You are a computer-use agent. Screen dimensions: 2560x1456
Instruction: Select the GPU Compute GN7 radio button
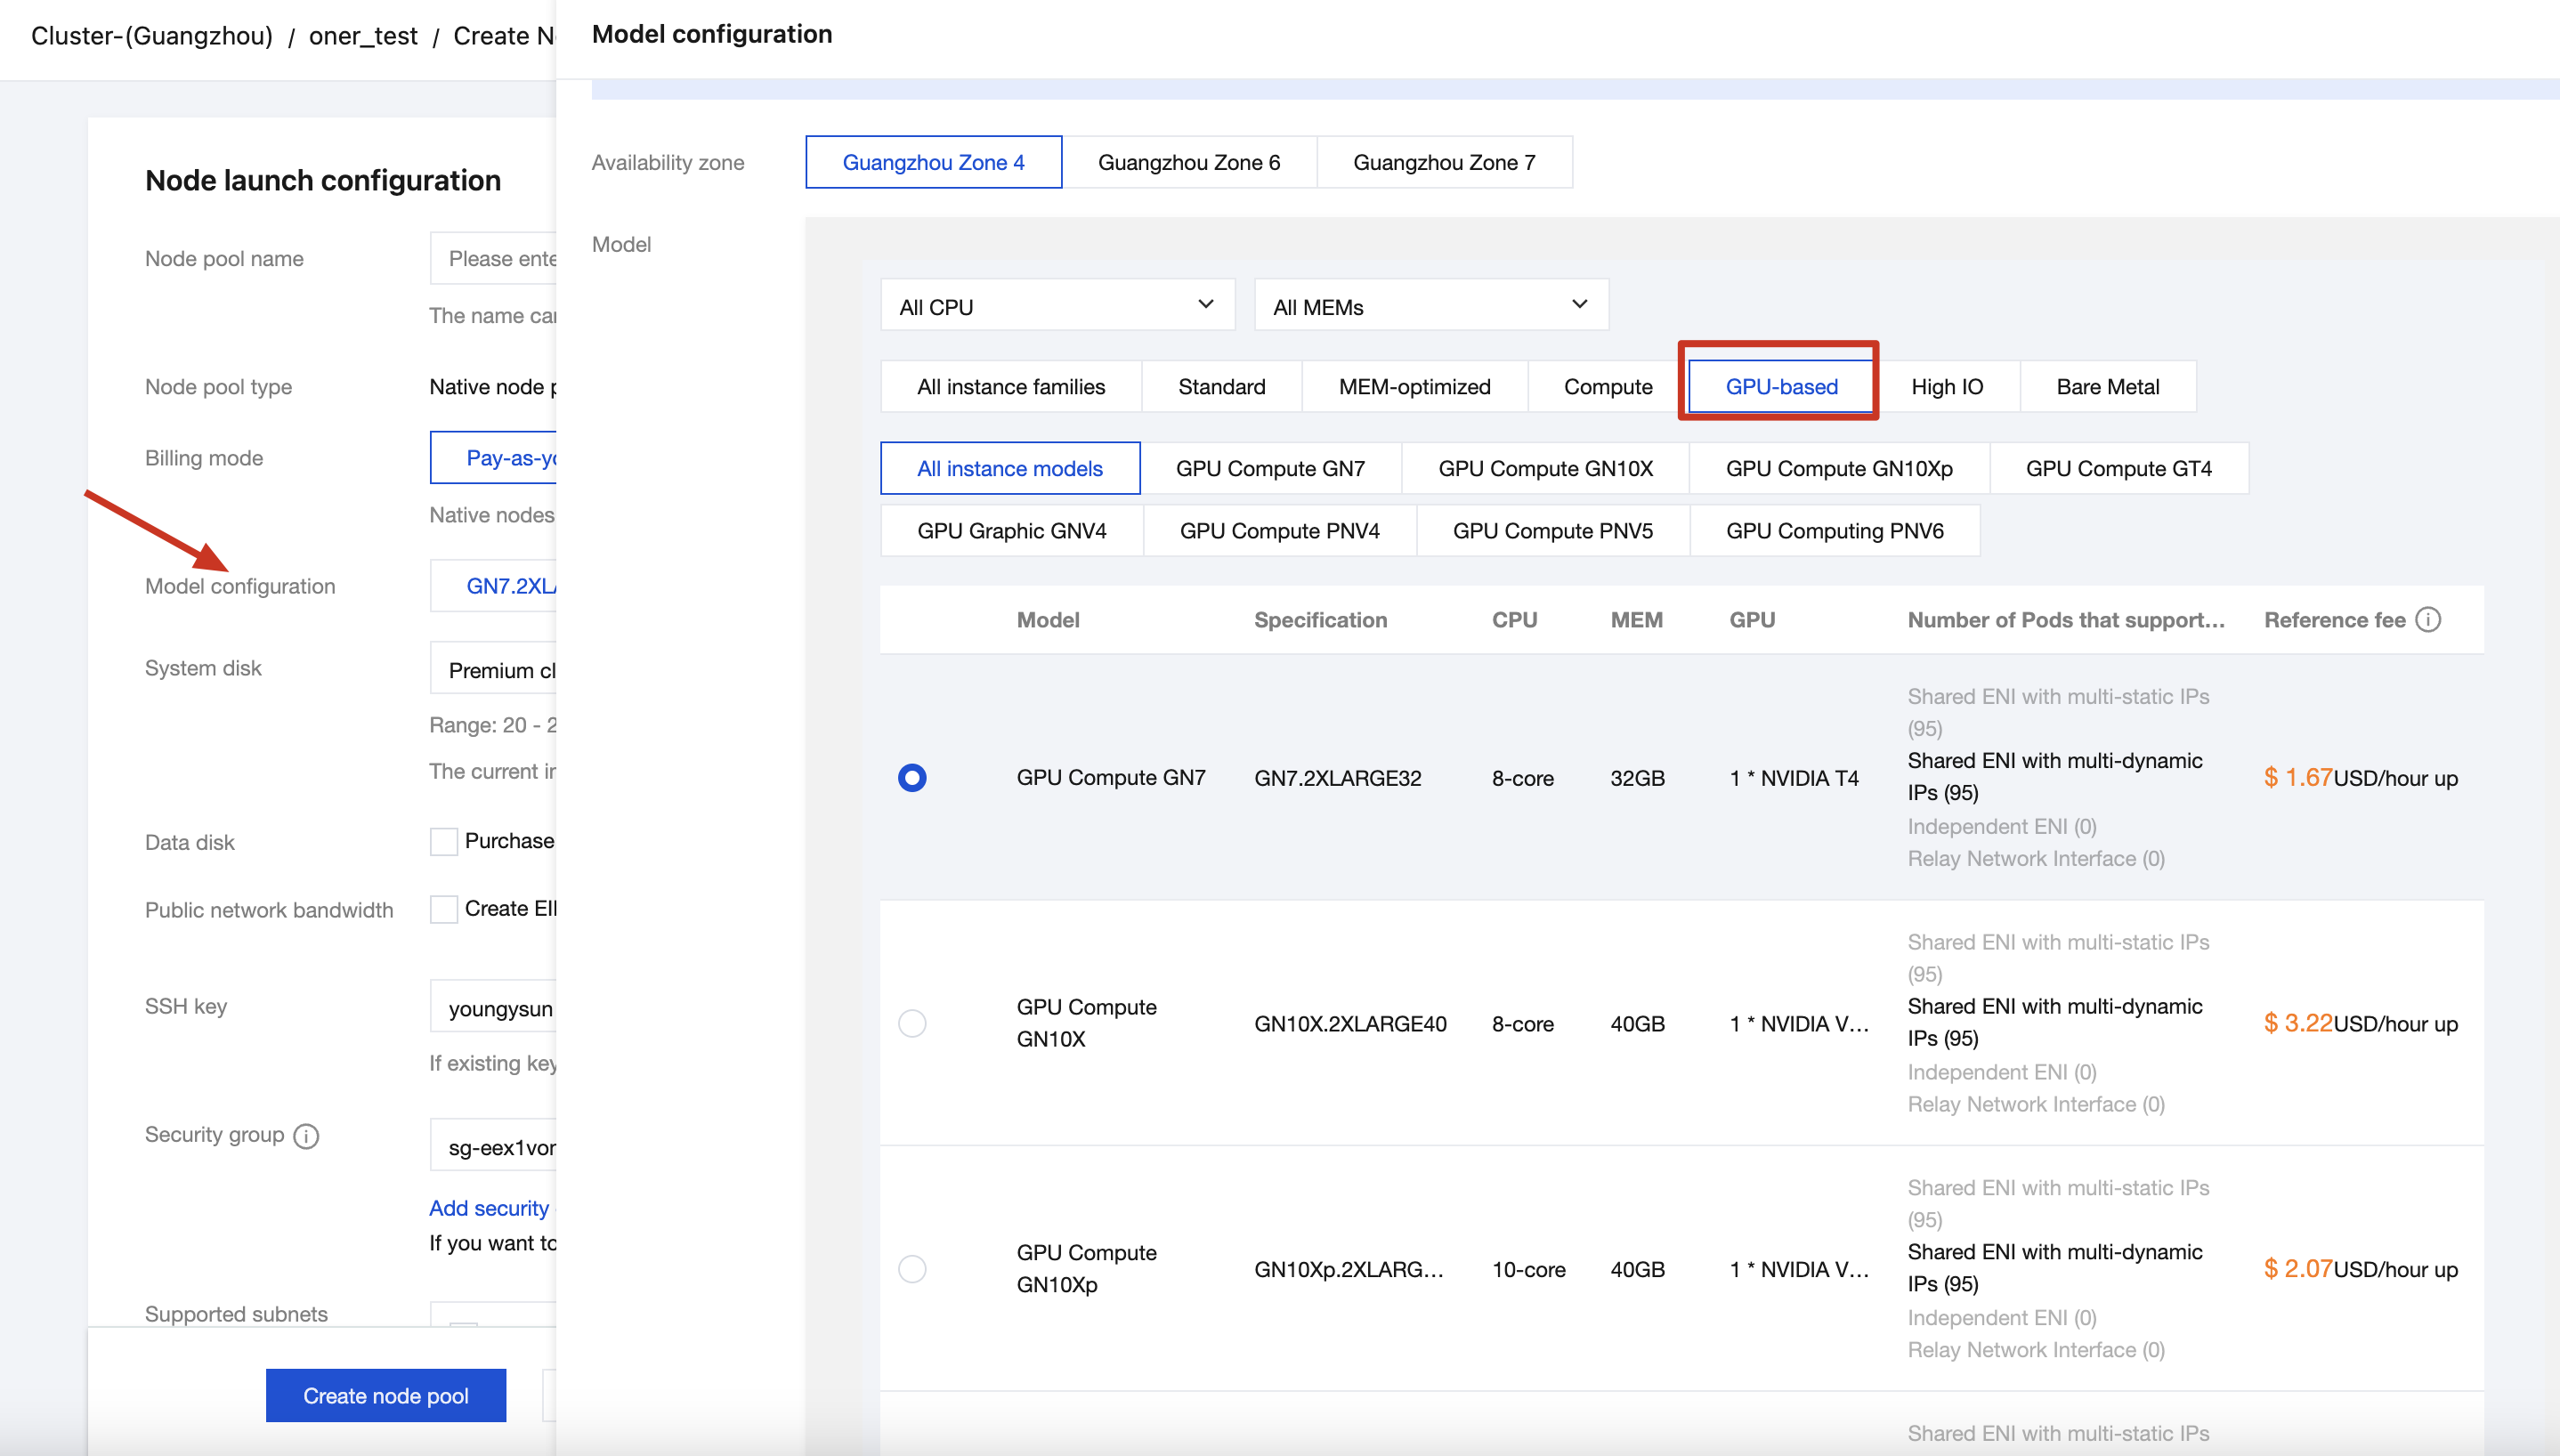(912, 777)
